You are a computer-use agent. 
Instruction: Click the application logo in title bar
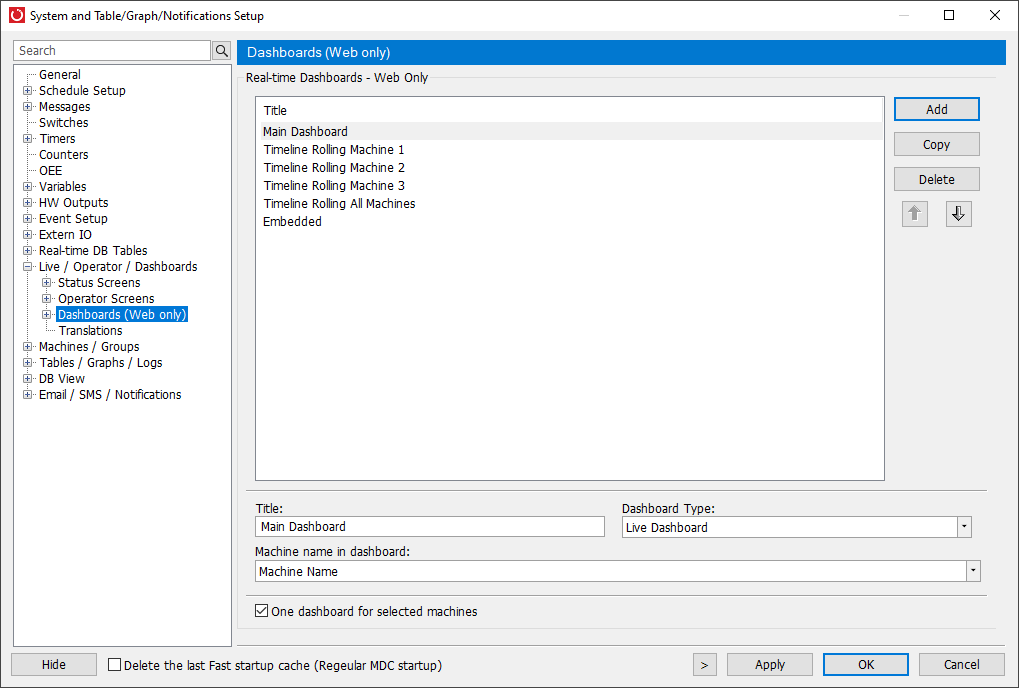(x=17, y=15)
